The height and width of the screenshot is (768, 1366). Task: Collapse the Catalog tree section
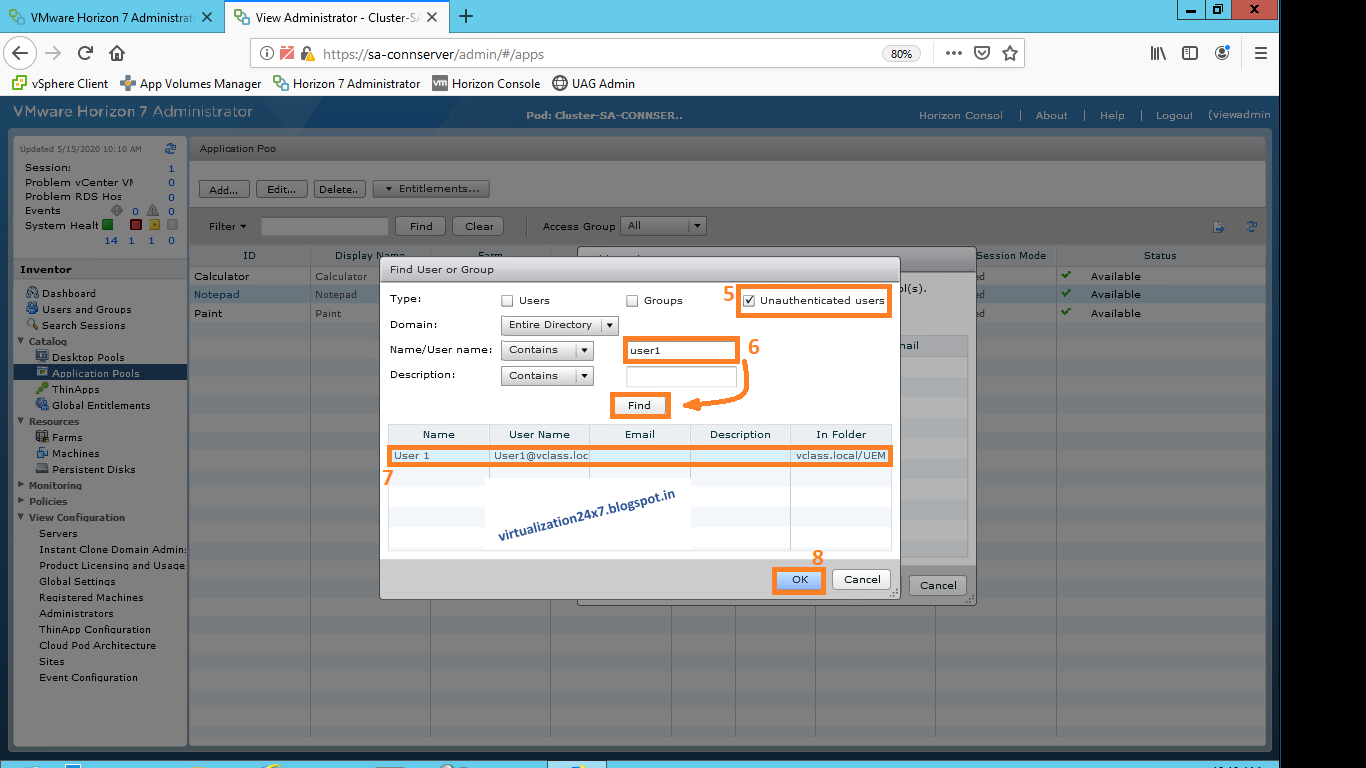tap(21, 341)
